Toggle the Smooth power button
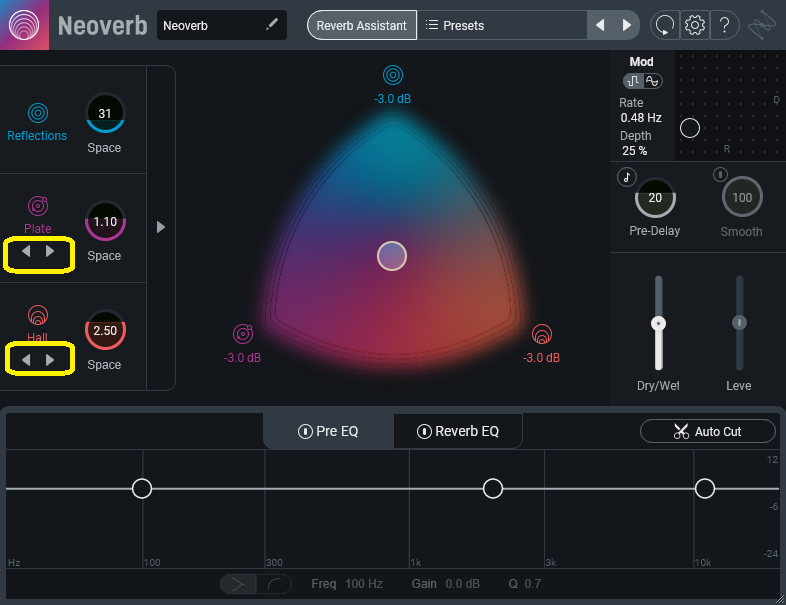This screenshot has width=786, height=605. (x=719, y=176)
